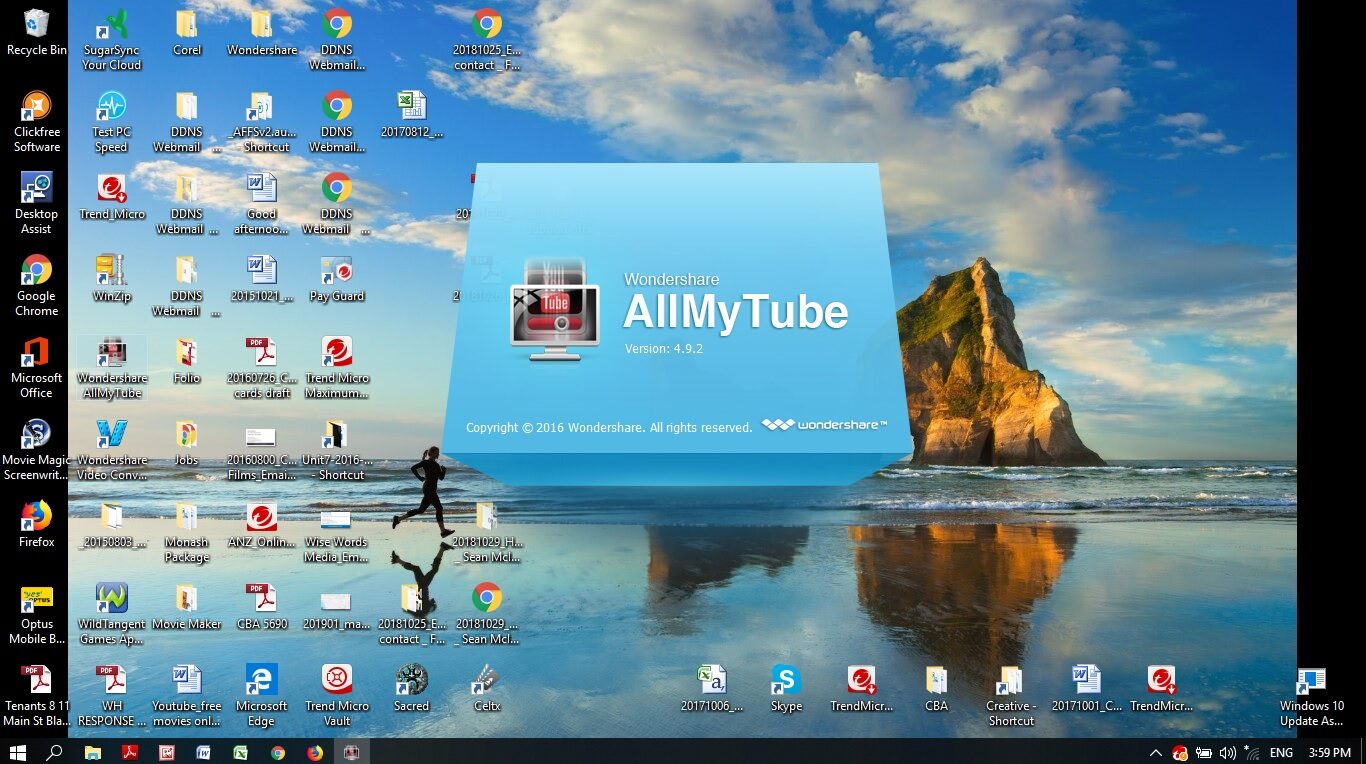Open 20170812 Excel spreadsheet icon

coord(412,115)
